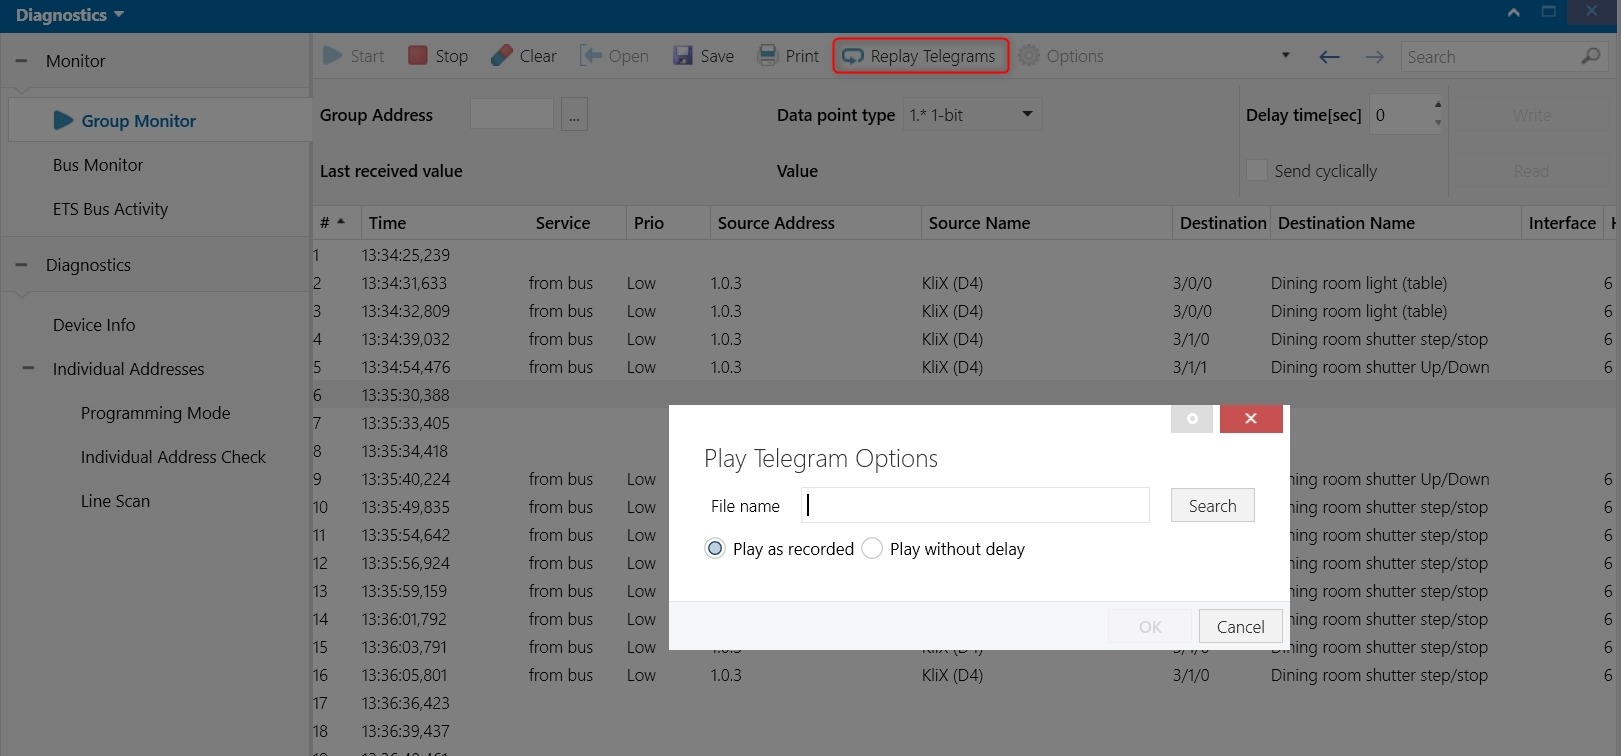
Task: Select Group Monitor in sidebar
Action: pos(160,121)
